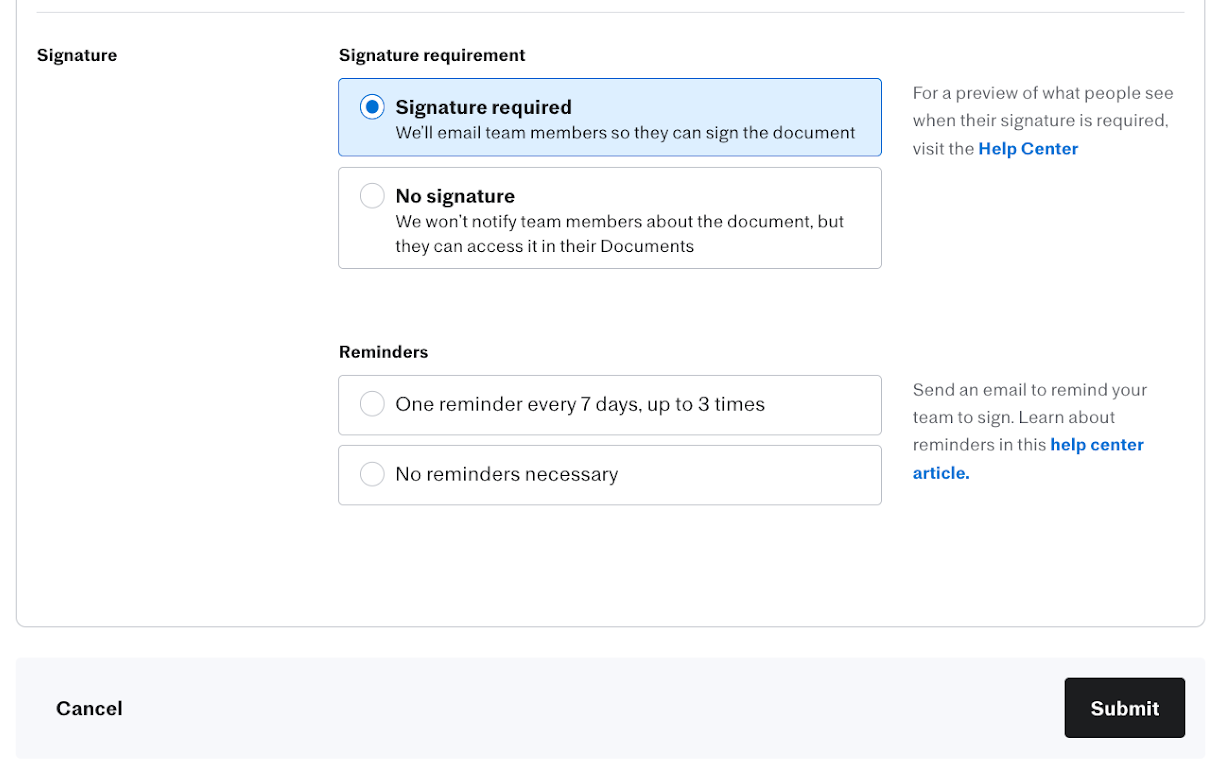Screen dimensions: 1223x763
Task: Open the Help Center link
Action: tap(1028, 149)
